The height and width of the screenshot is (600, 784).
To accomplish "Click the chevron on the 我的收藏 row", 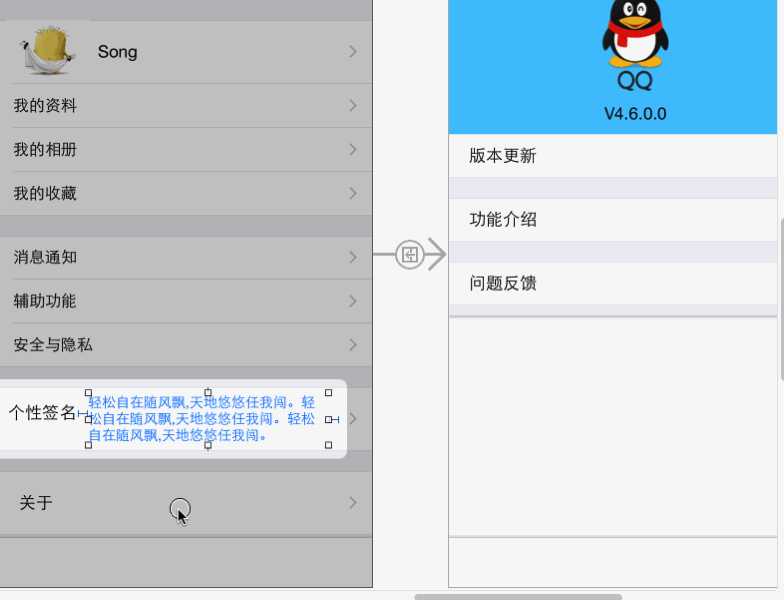I will [353, 193].
